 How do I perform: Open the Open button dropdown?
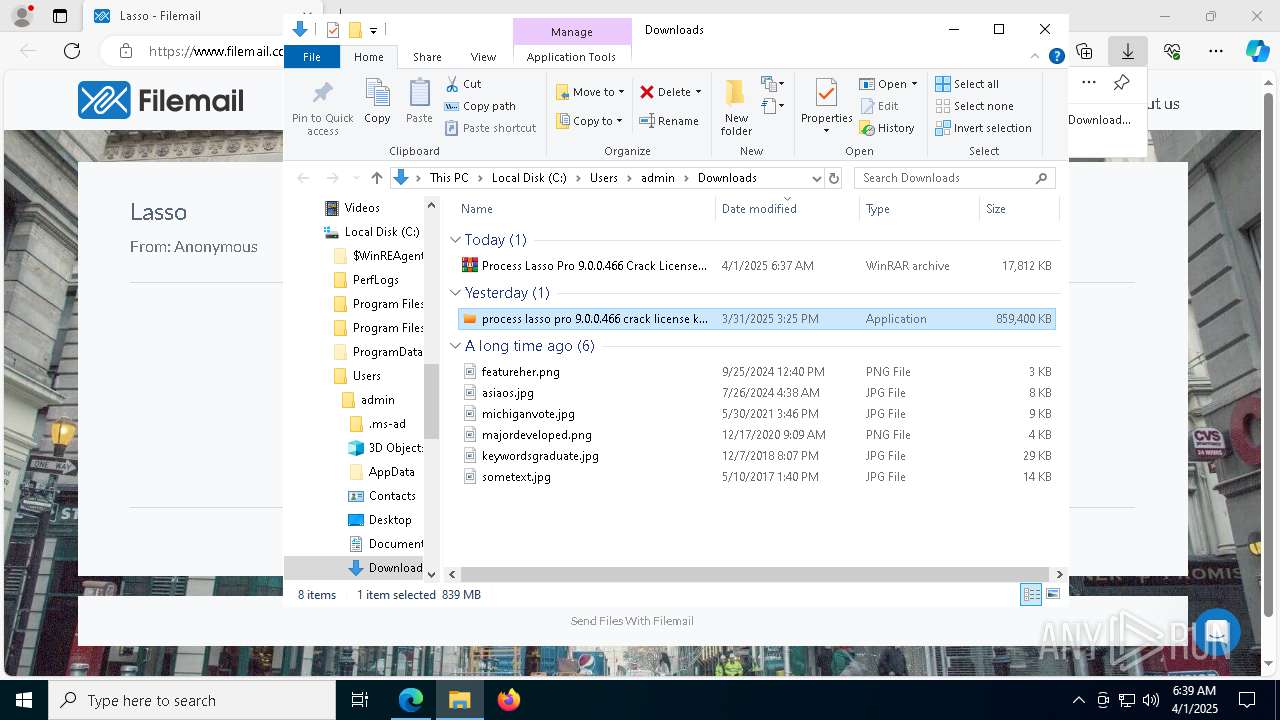(914, 84)
